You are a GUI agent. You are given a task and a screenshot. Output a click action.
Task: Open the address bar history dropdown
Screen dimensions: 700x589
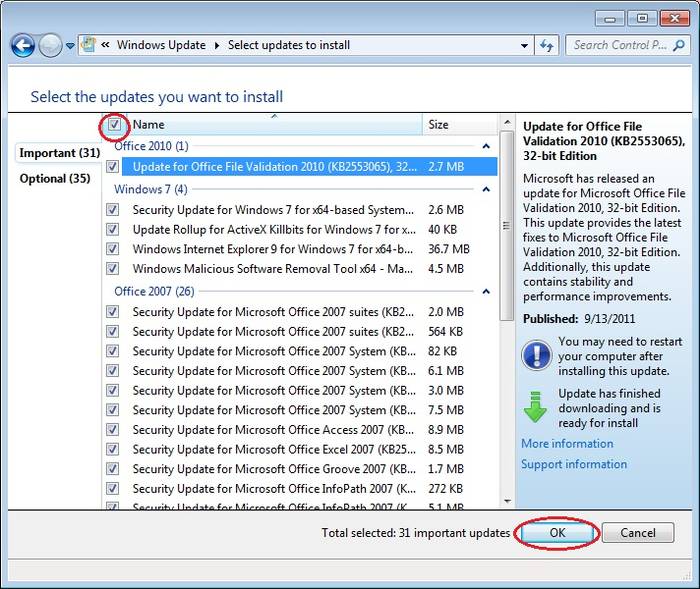525,46
